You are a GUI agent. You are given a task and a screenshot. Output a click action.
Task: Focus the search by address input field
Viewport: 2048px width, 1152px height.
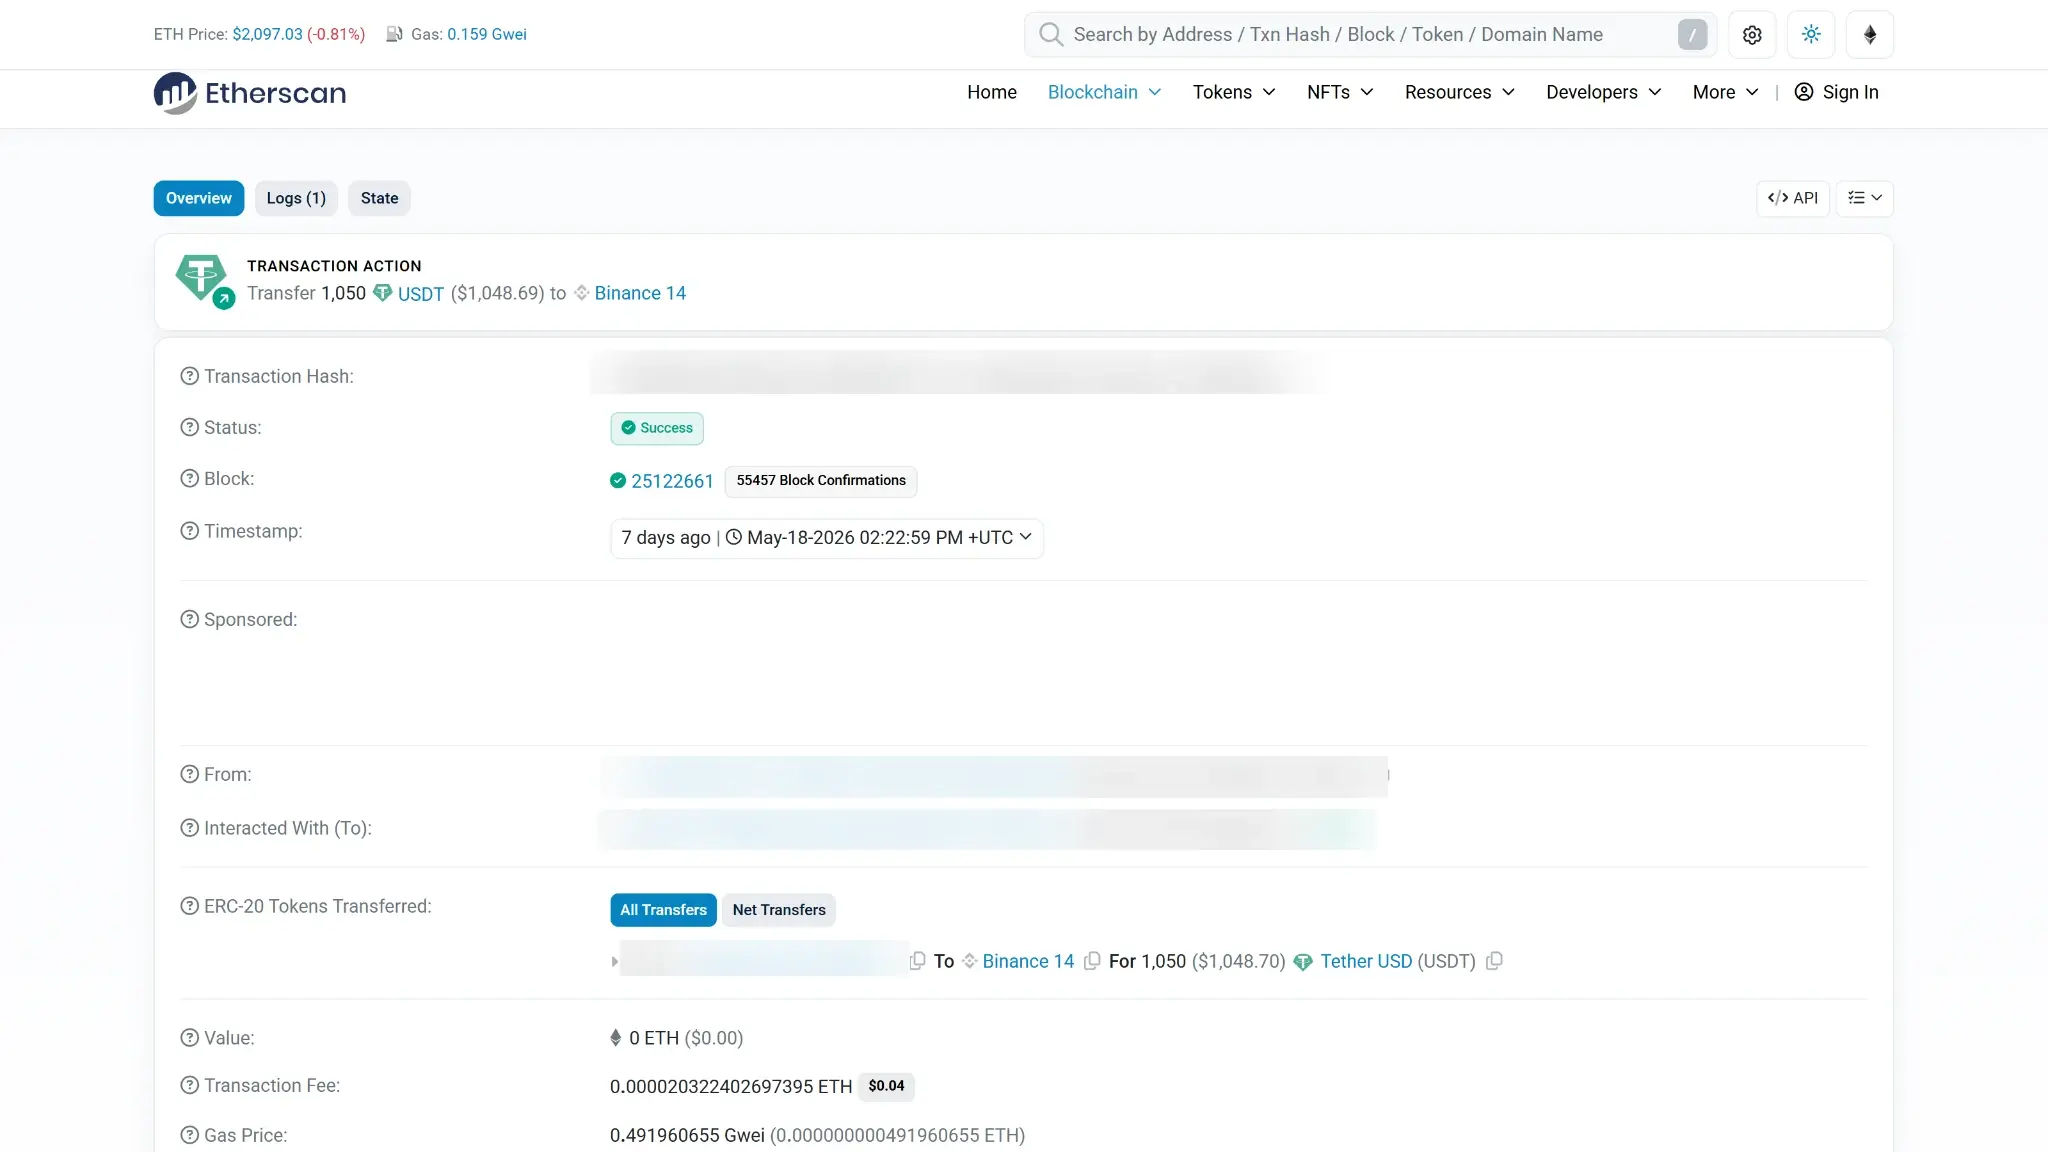point(1370,35)
